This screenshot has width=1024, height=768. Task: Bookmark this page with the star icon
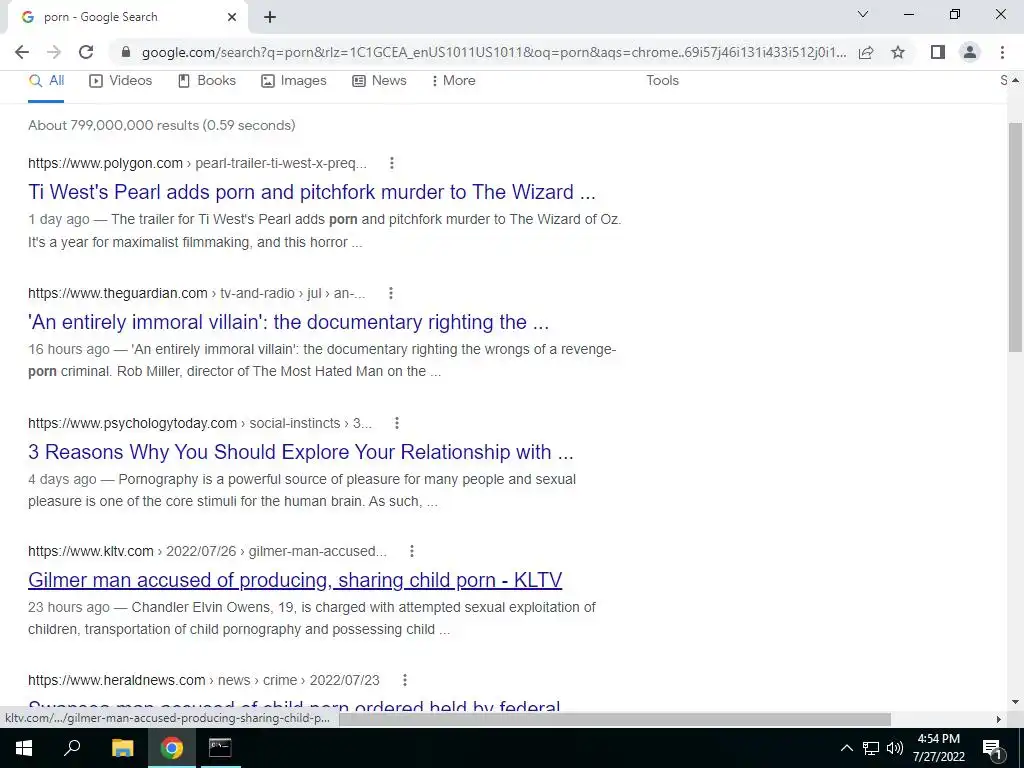898,52
